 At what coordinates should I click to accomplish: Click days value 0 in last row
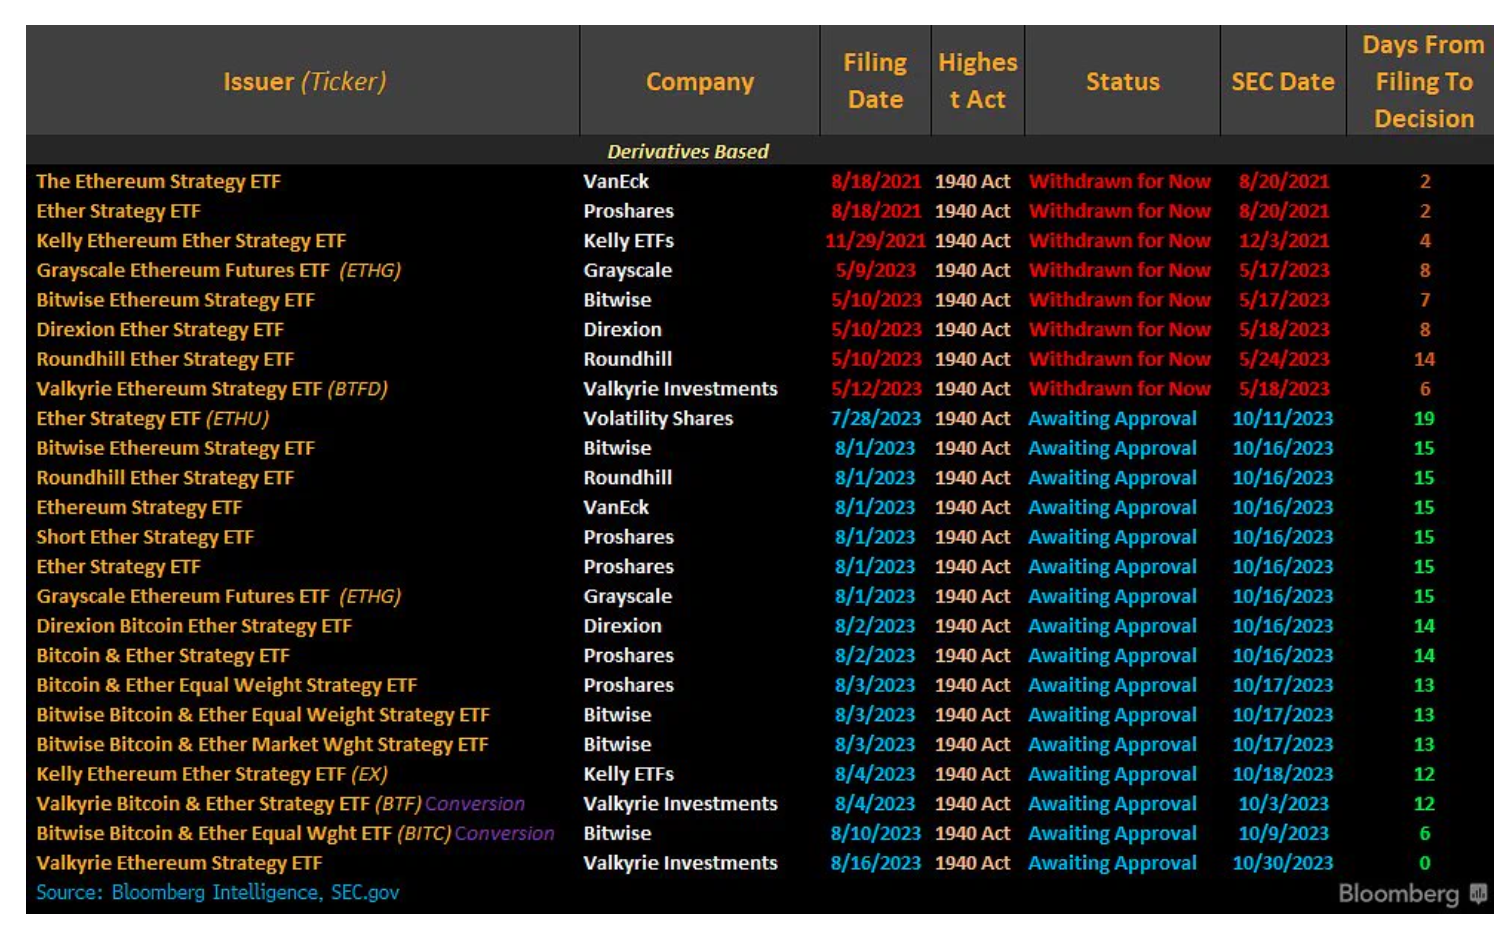(x=1424, y=863)
